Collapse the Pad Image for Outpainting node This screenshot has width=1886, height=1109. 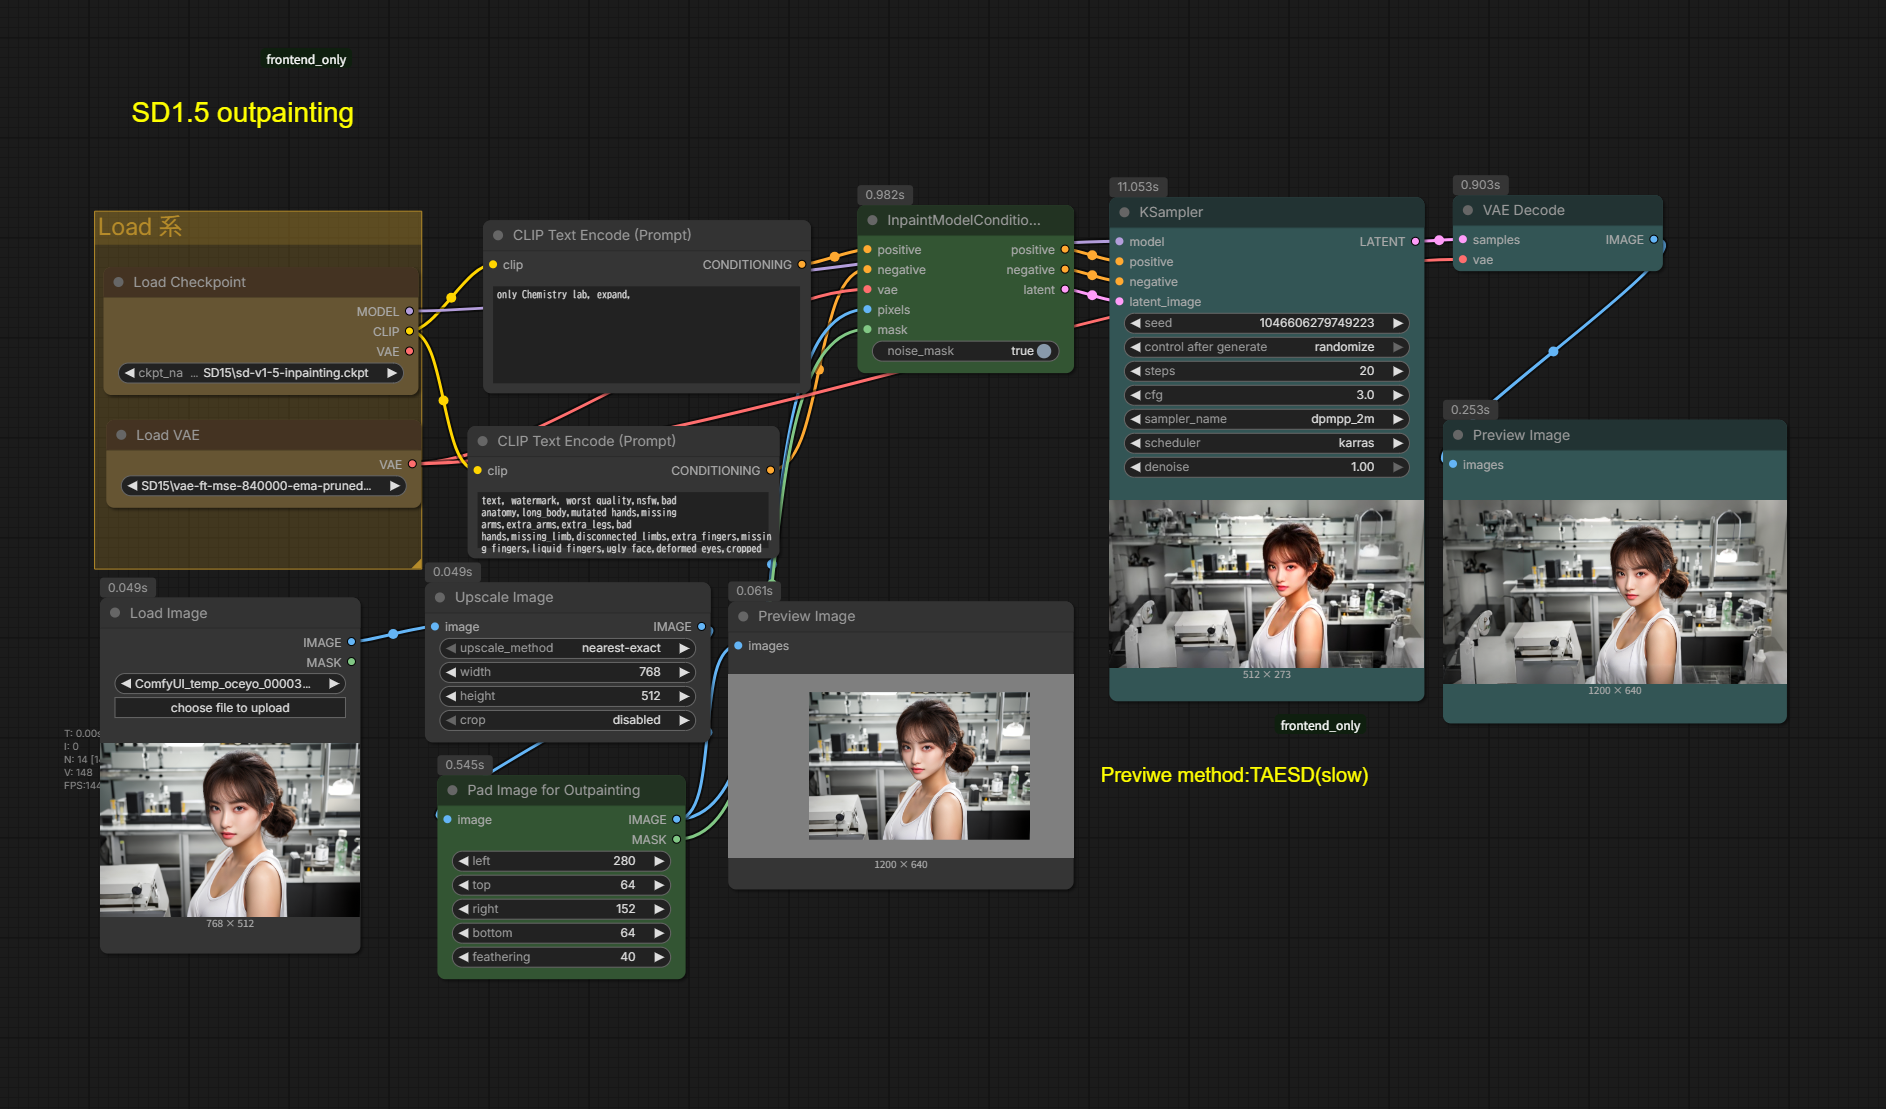452,790
